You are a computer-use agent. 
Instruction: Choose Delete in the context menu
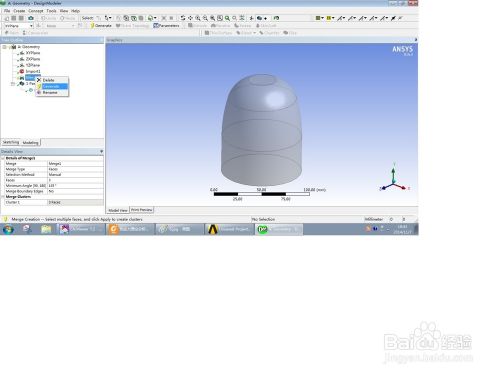coord(52,80)
